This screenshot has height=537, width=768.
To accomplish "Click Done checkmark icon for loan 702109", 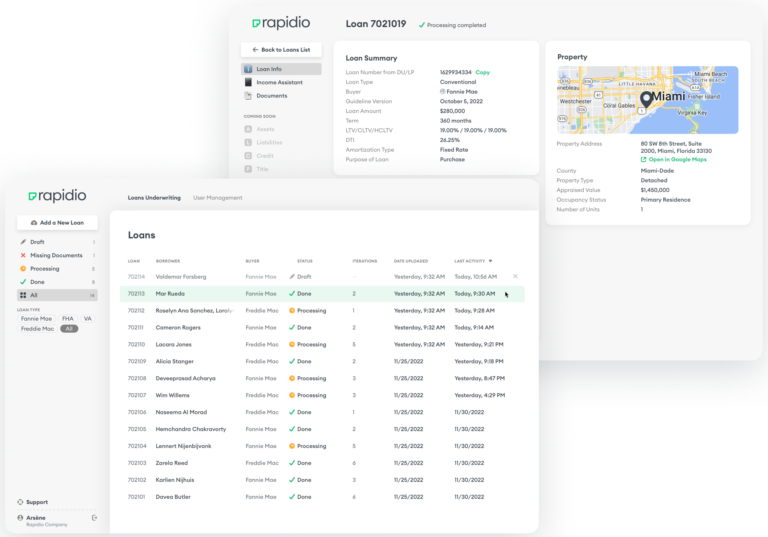I will click(x=292, y=362).
